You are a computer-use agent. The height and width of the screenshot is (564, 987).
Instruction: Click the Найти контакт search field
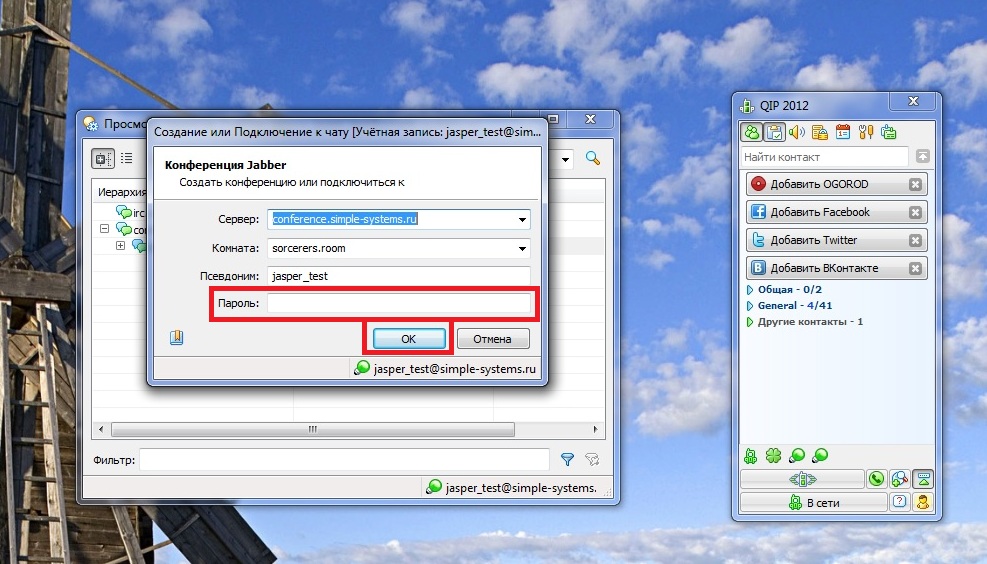click(x=825, y=157)
